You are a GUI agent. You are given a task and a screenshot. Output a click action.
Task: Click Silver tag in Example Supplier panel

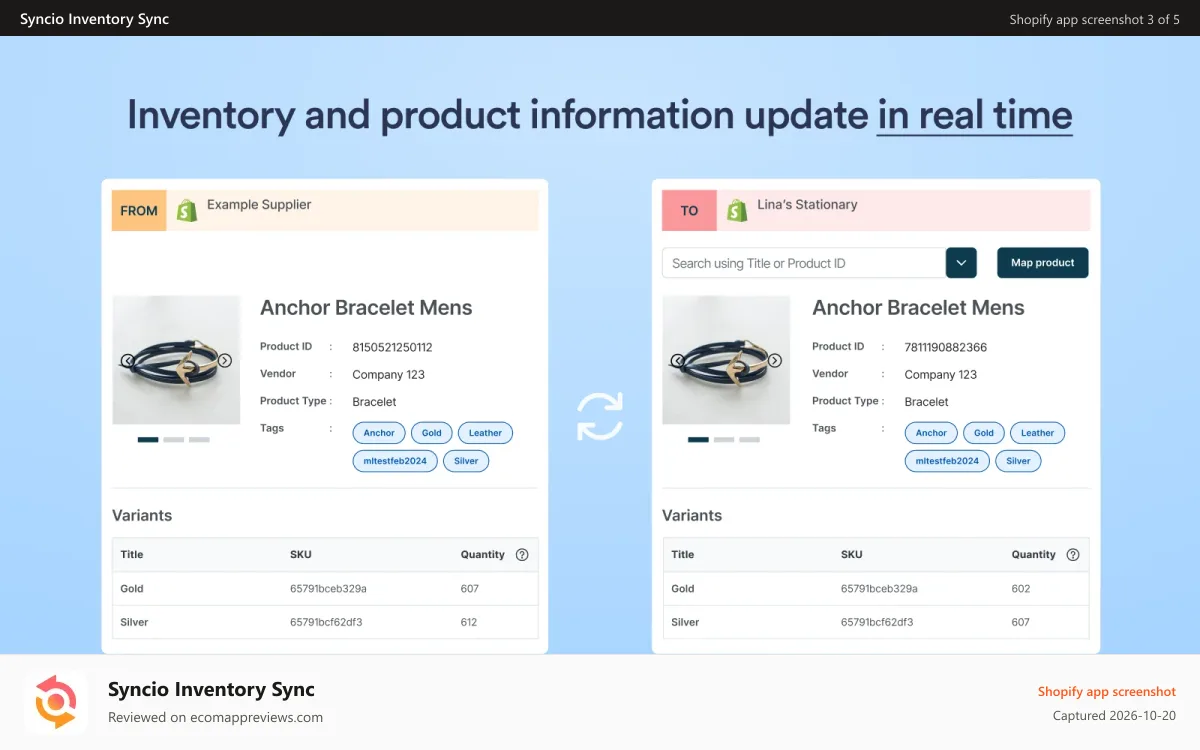(466, 461)
